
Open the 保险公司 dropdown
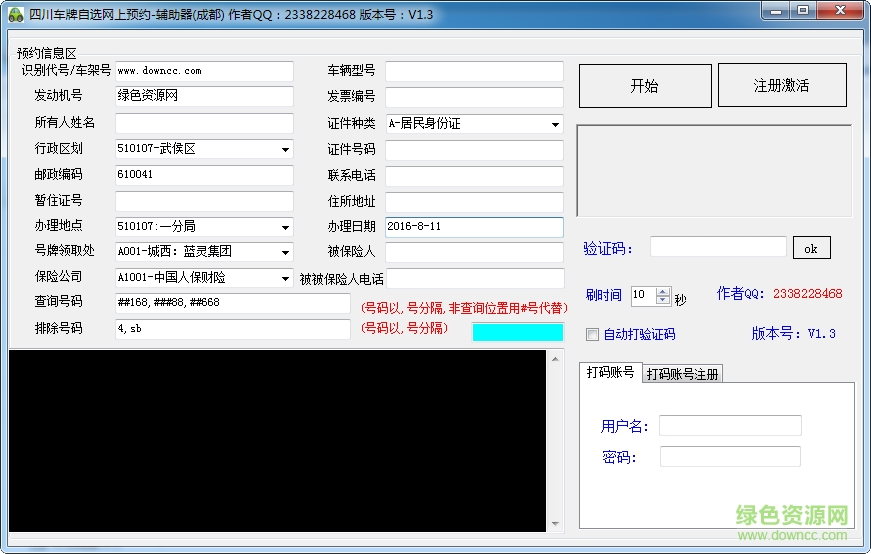[x=286, y=278]
